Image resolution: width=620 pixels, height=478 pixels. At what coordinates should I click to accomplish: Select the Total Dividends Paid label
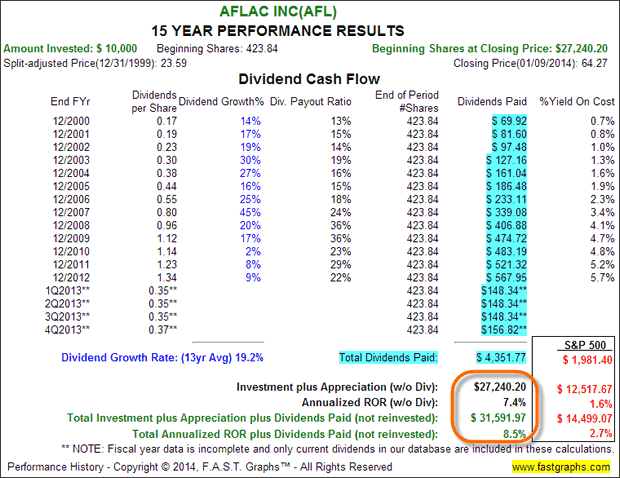click(x=388, y=357)
